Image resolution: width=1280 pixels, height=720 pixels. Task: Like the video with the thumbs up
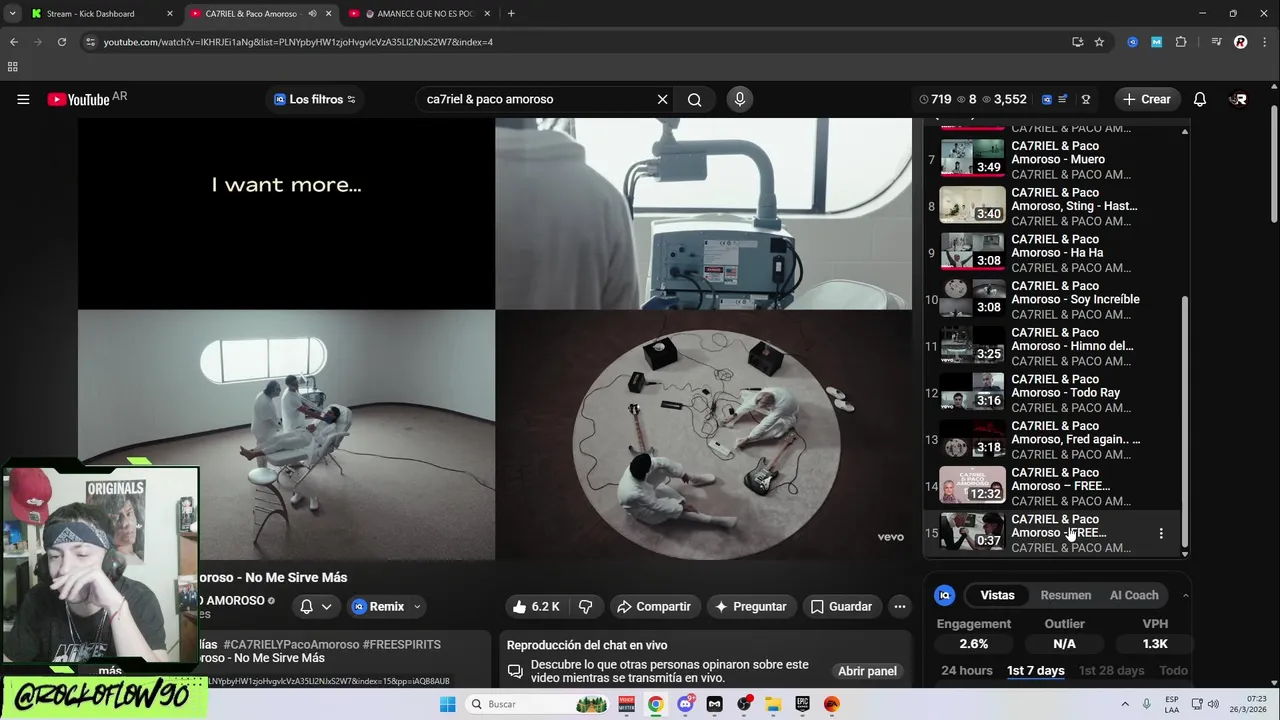(536, 606)
